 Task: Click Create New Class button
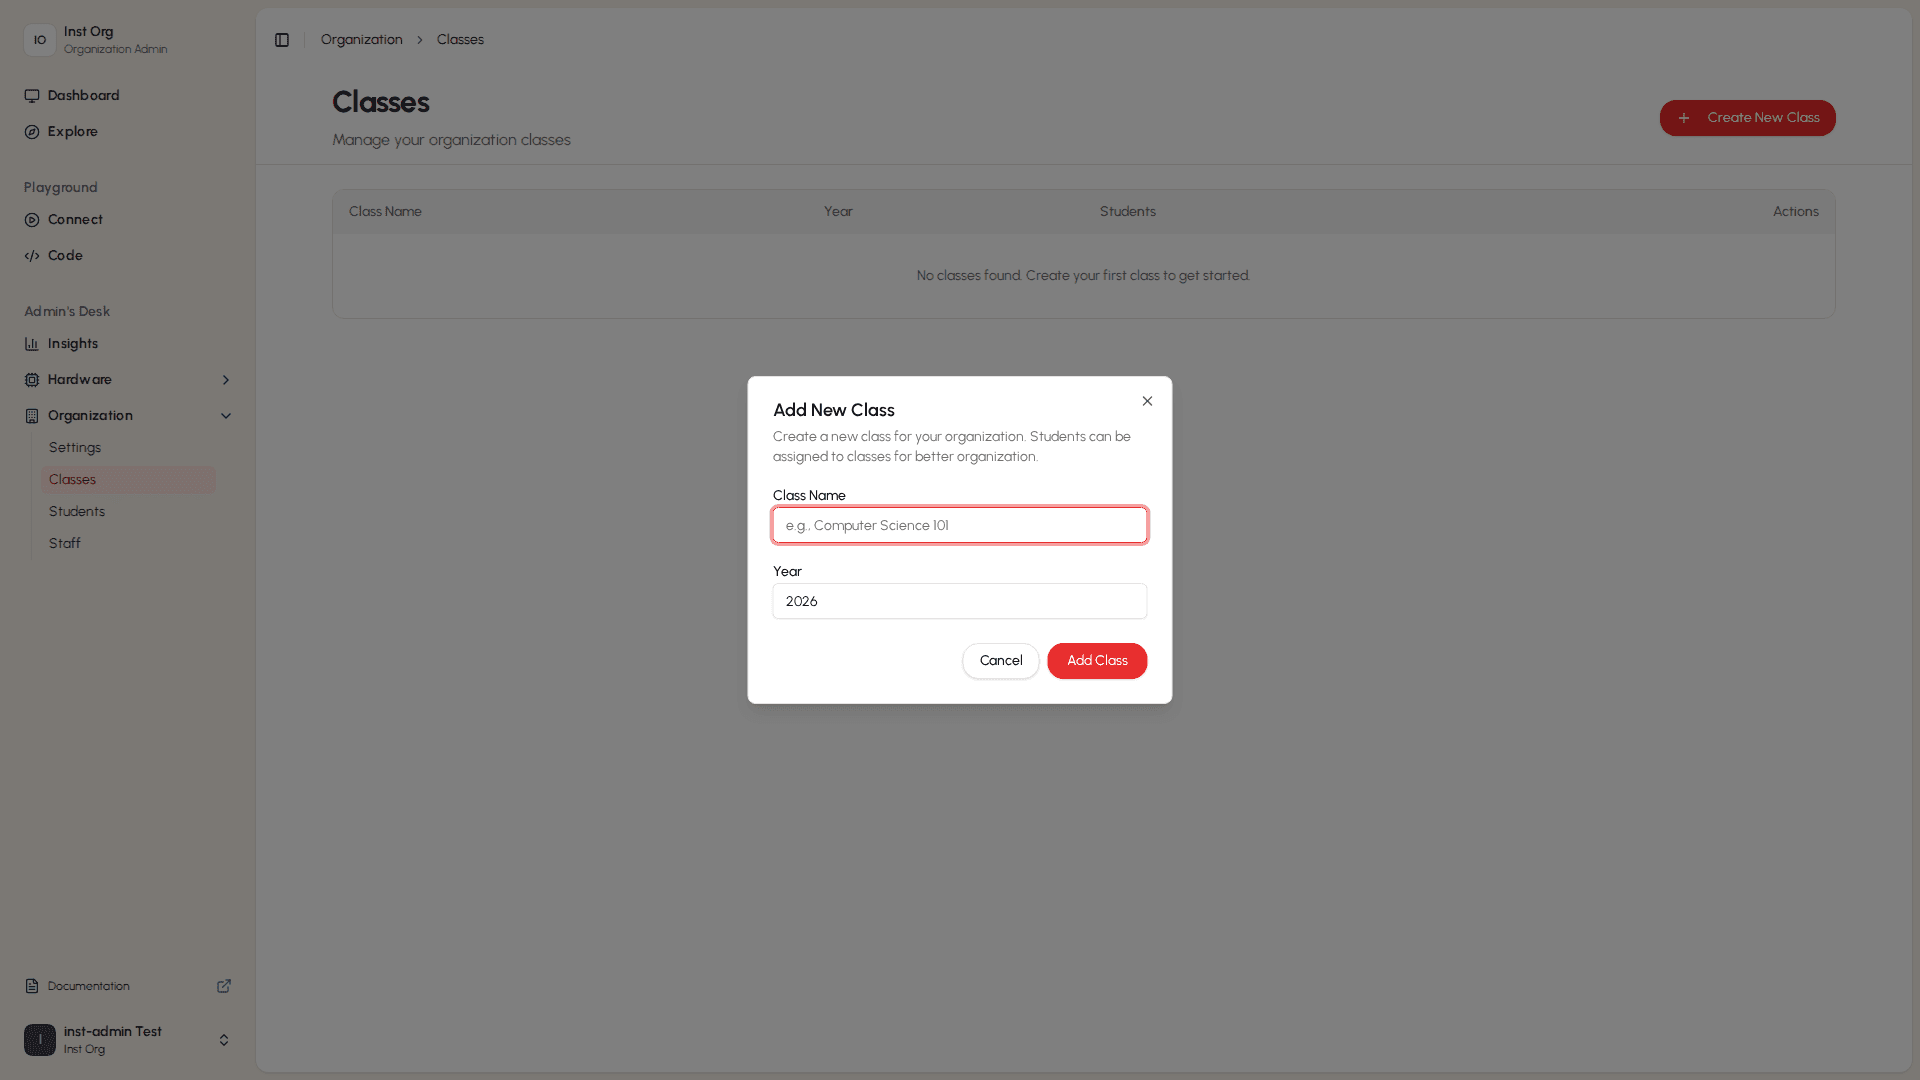click(x=1747, y=118)
